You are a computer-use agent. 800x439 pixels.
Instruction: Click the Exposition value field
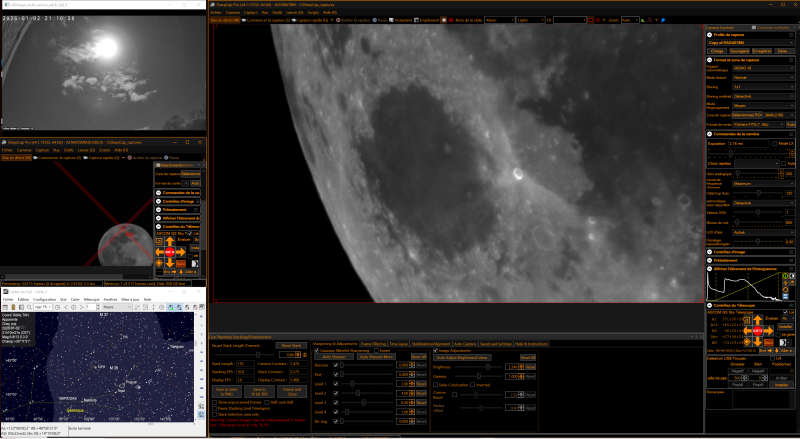(x=748, y=143)
